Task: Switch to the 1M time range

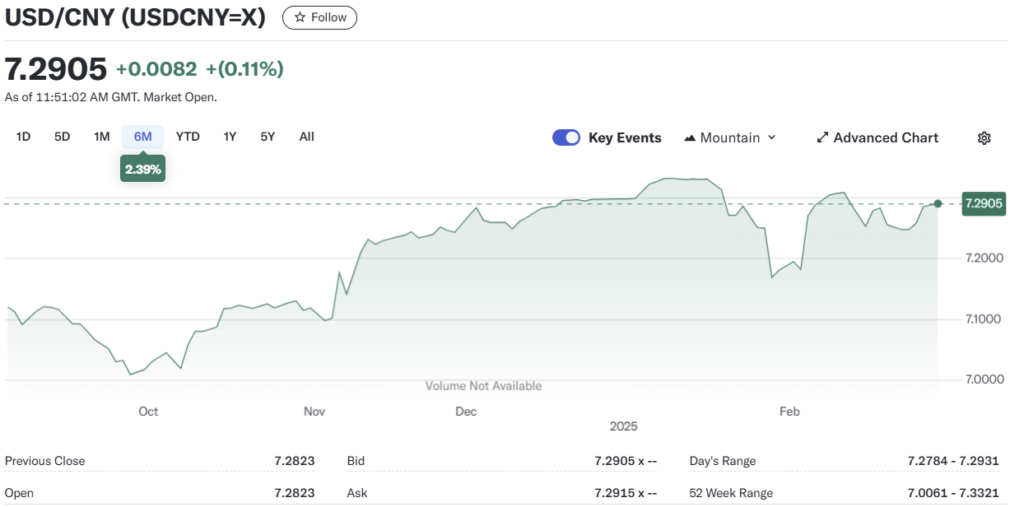Action: (x=102, y=137)
